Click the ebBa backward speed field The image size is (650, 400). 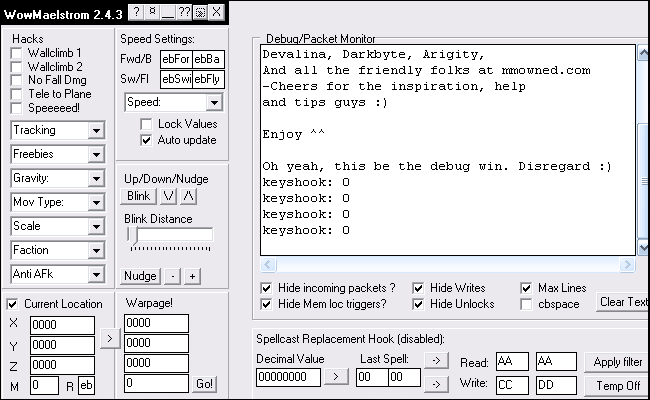[209, 59]
